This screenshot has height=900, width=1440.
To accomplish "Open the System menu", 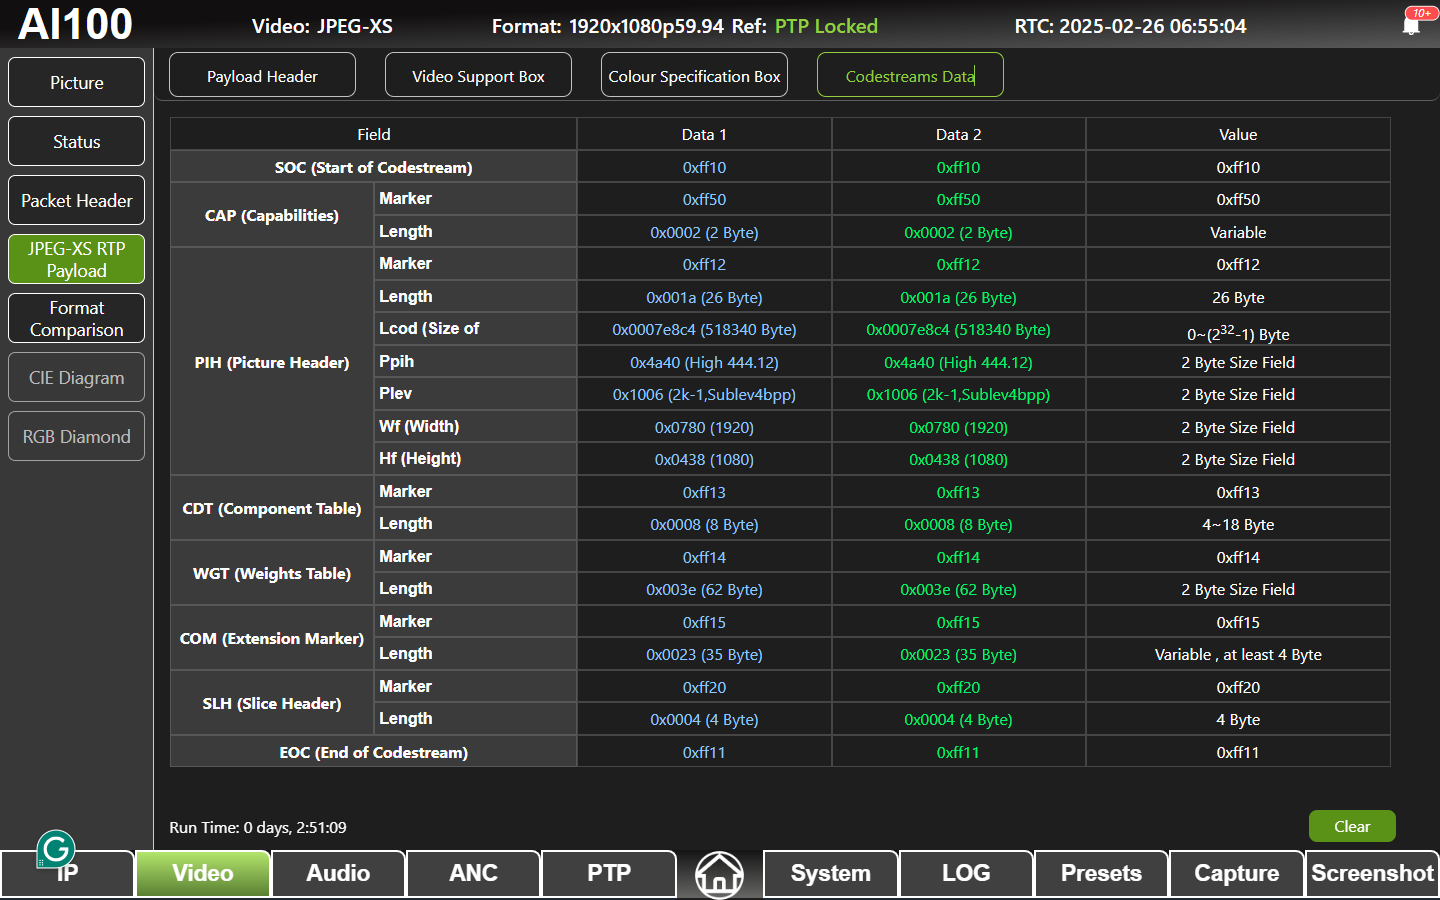I will (x=830, y=874).
